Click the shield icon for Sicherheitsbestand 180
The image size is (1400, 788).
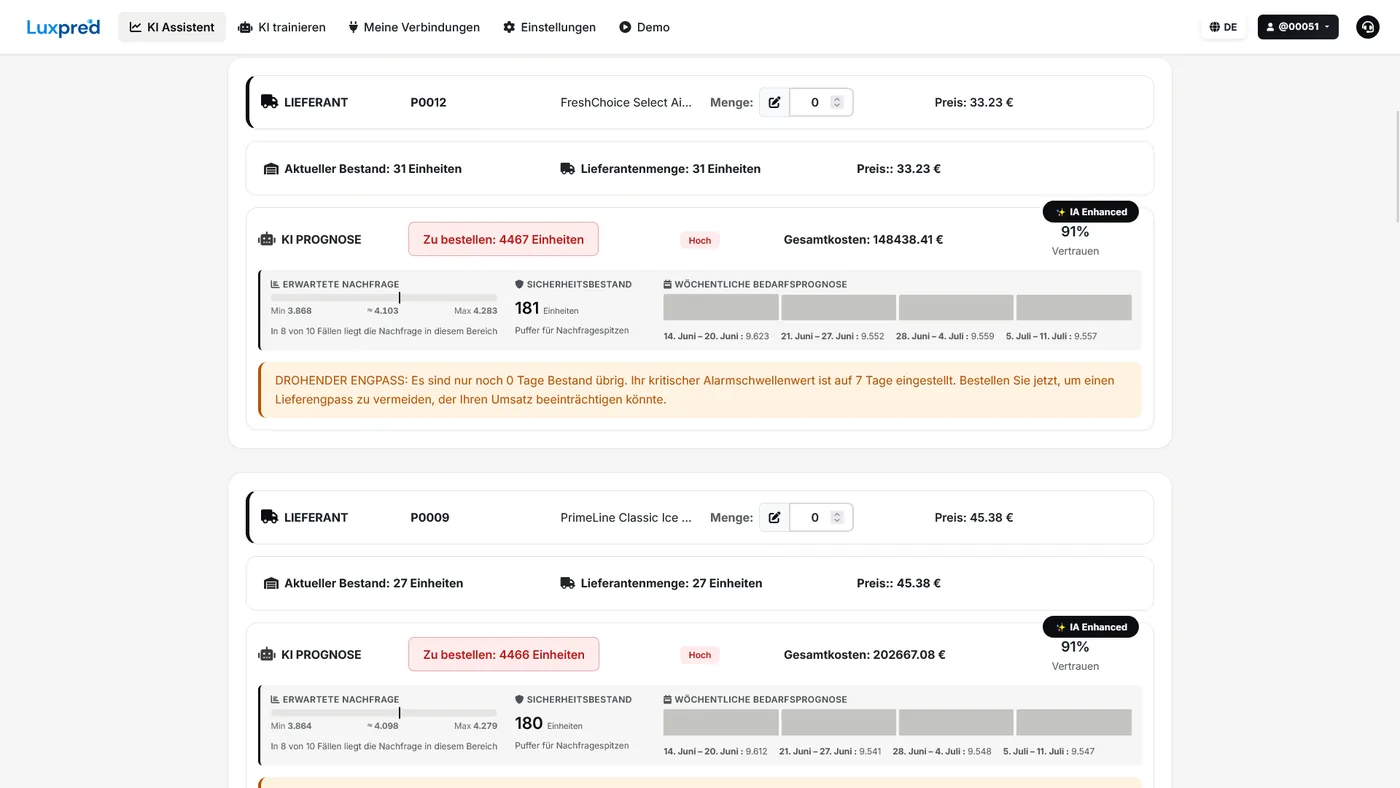click(519, 699)
